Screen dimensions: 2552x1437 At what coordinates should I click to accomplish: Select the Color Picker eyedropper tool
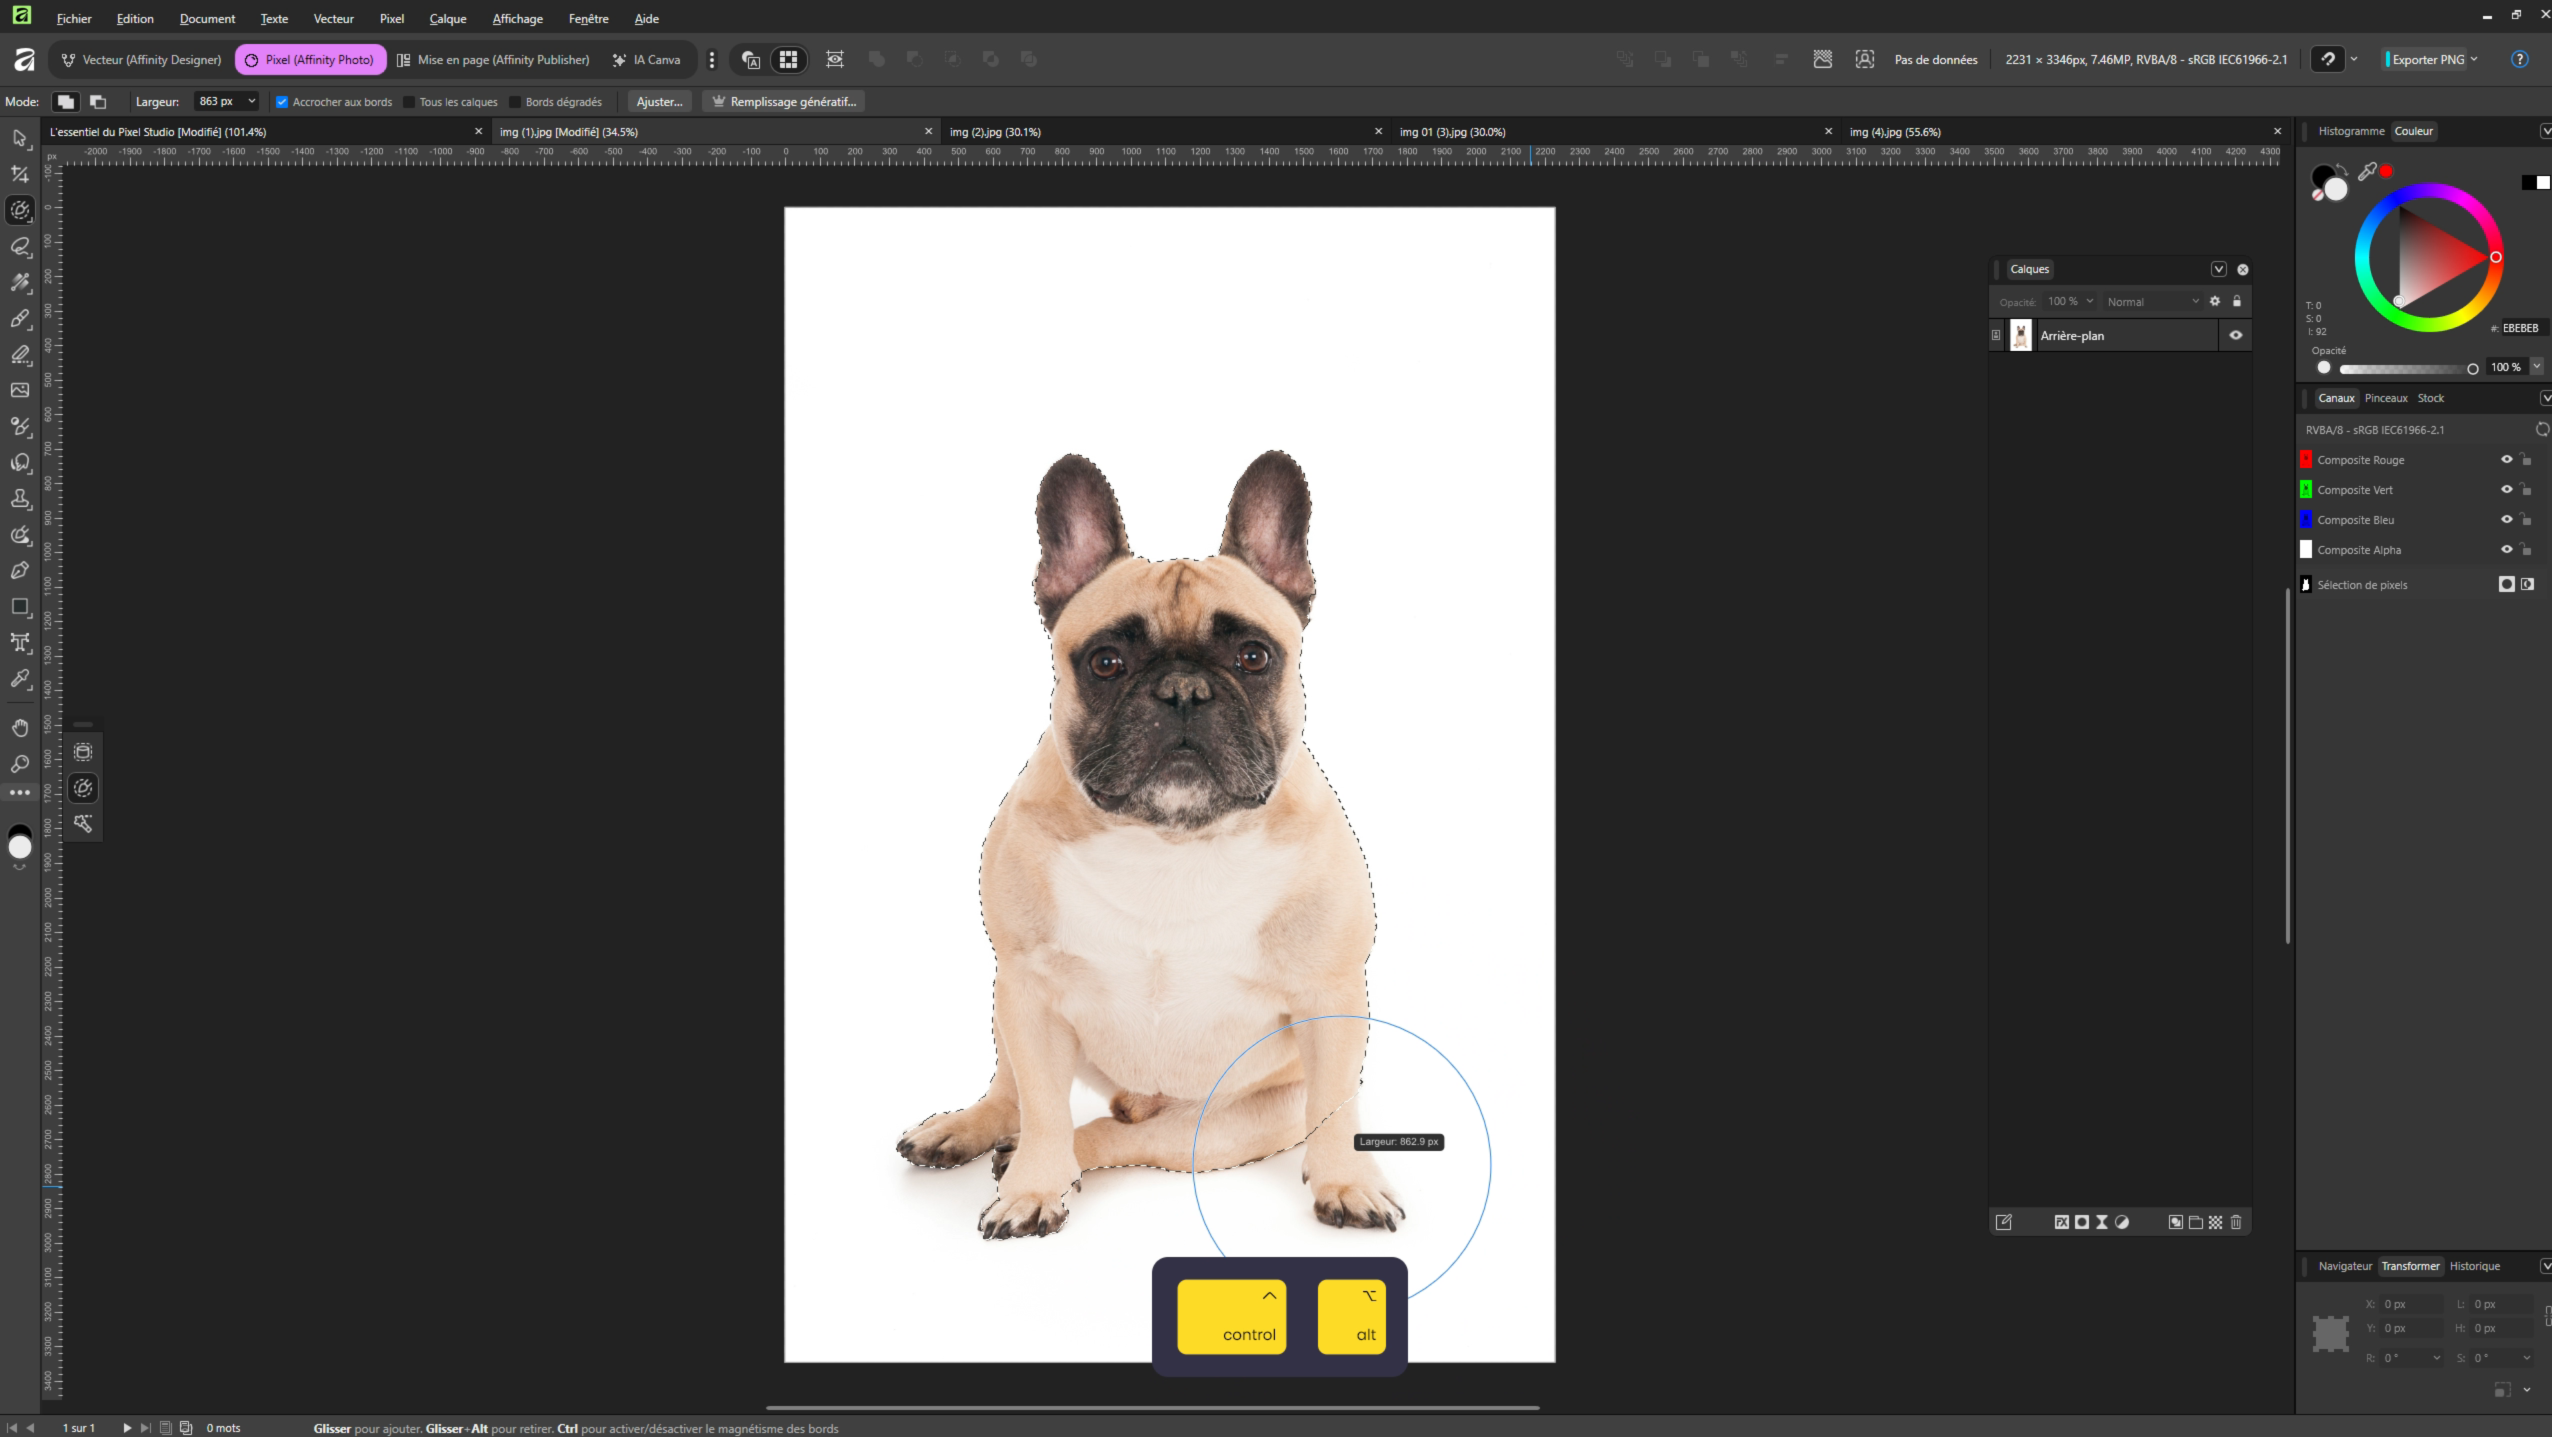pyautogui.click(x=20, y=679)
